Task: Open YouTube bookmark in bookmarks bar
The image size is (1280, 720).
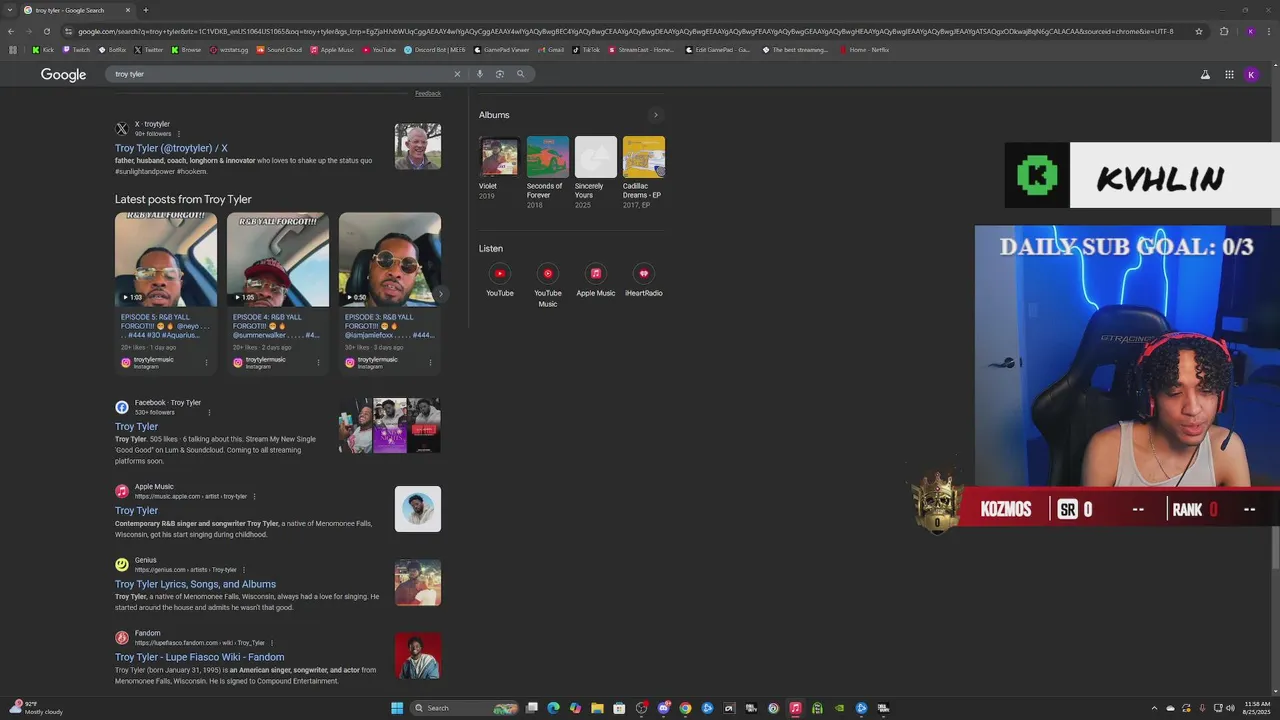Action: pos(380,50)
